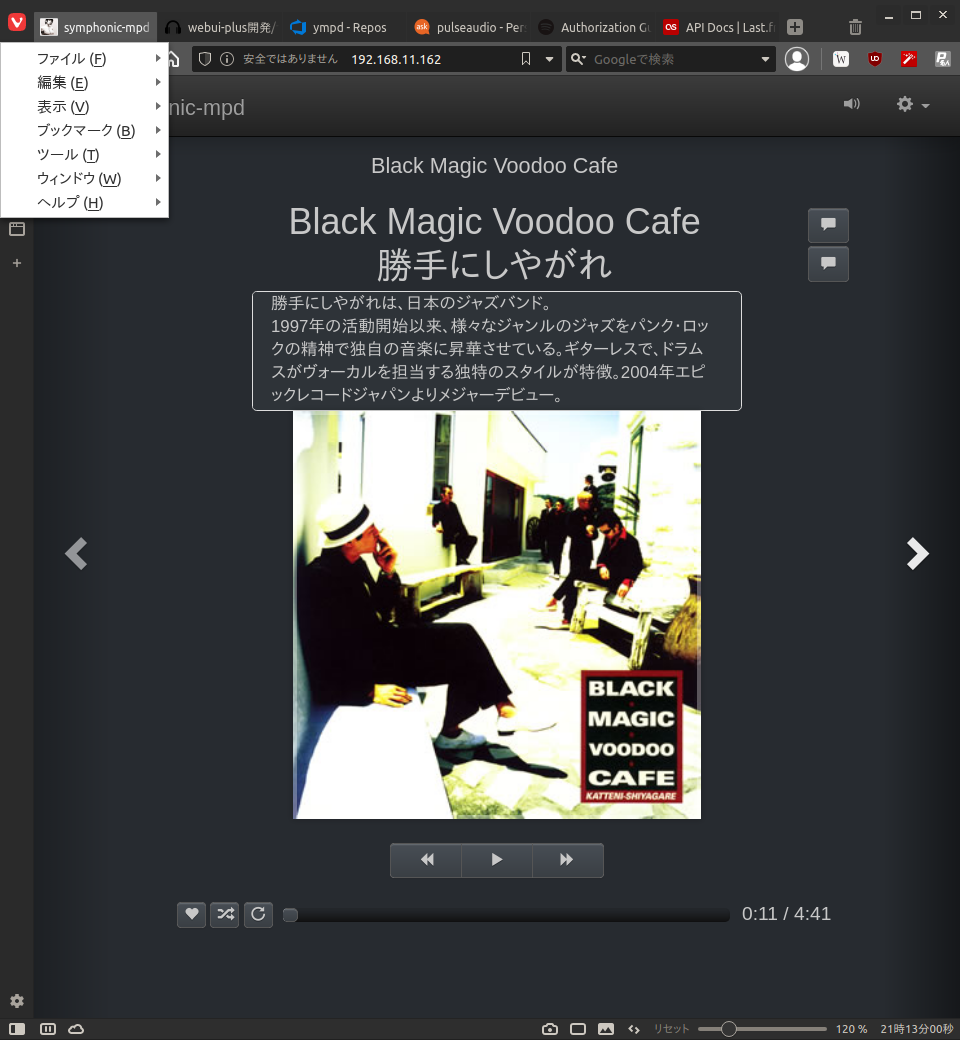960x1040 pixels.
Task: Open the closed tabs trash can
Action: tap(855, 27)
